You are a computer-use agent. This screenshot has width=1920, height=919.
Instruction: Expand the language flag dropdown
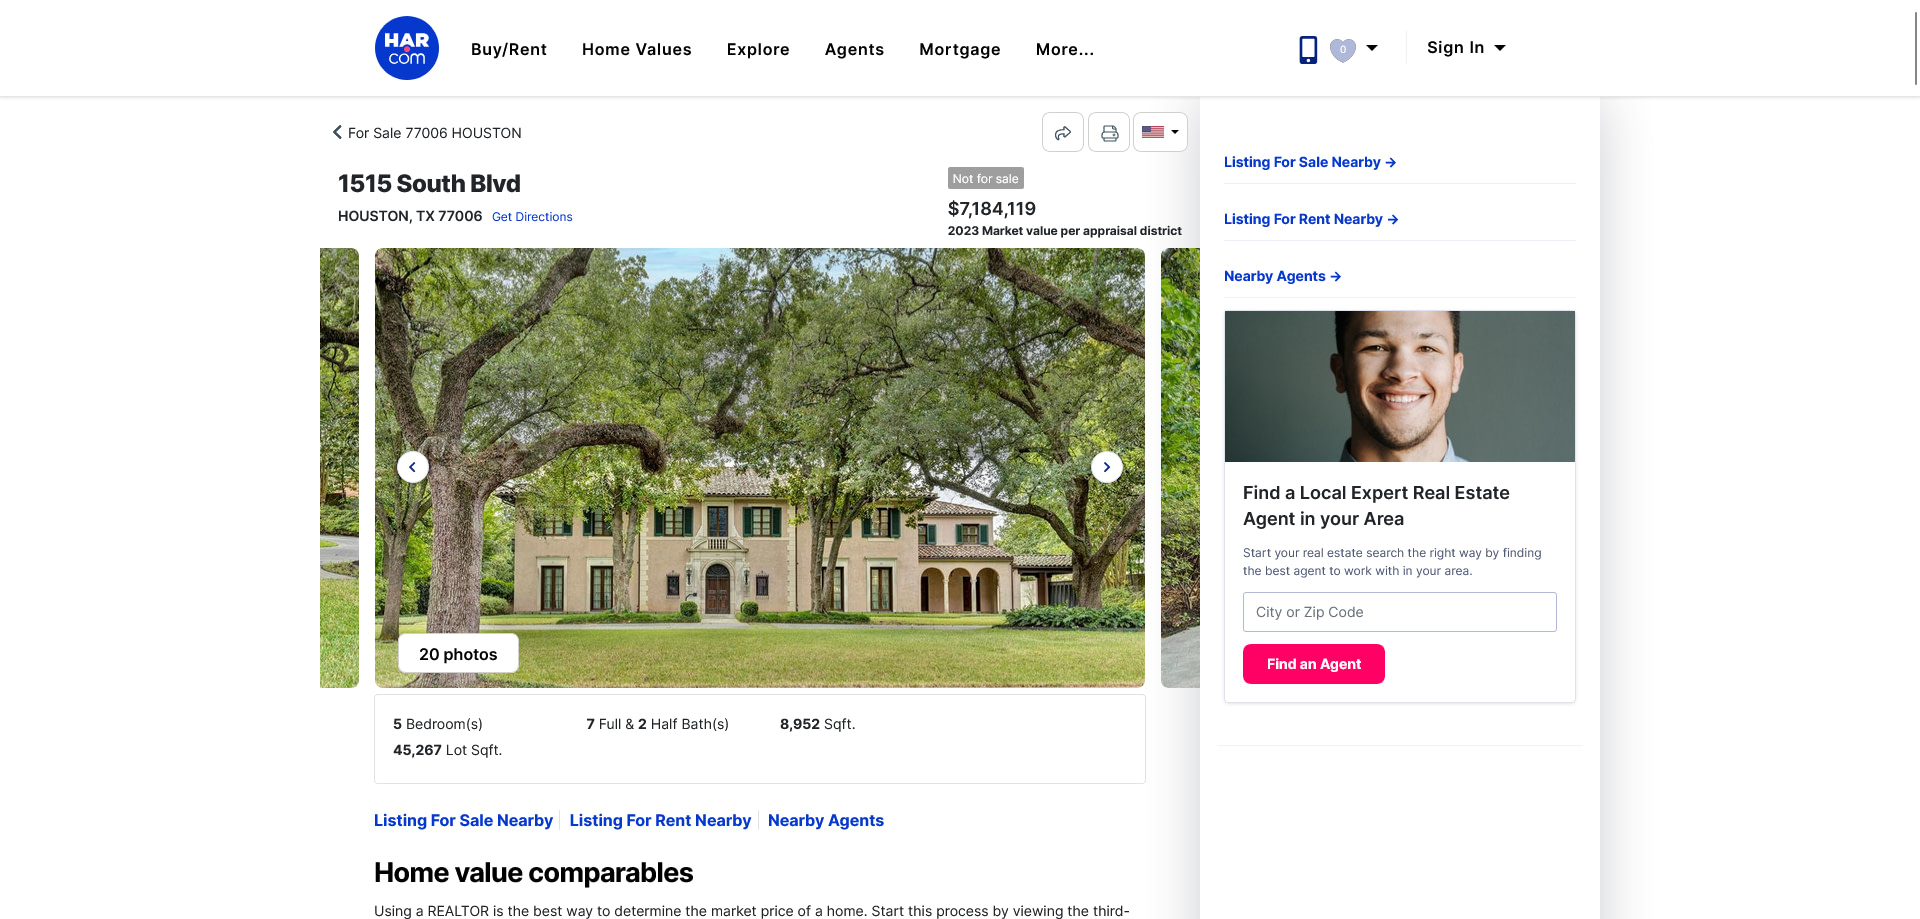point(1160,132)
